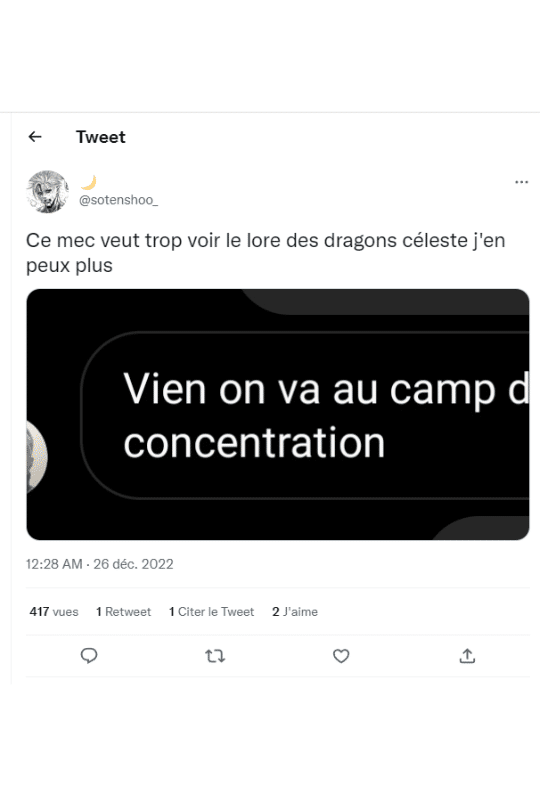Click the moon emoji display name
This screenshot has width=540, height=790.
(x=88, y=182)
